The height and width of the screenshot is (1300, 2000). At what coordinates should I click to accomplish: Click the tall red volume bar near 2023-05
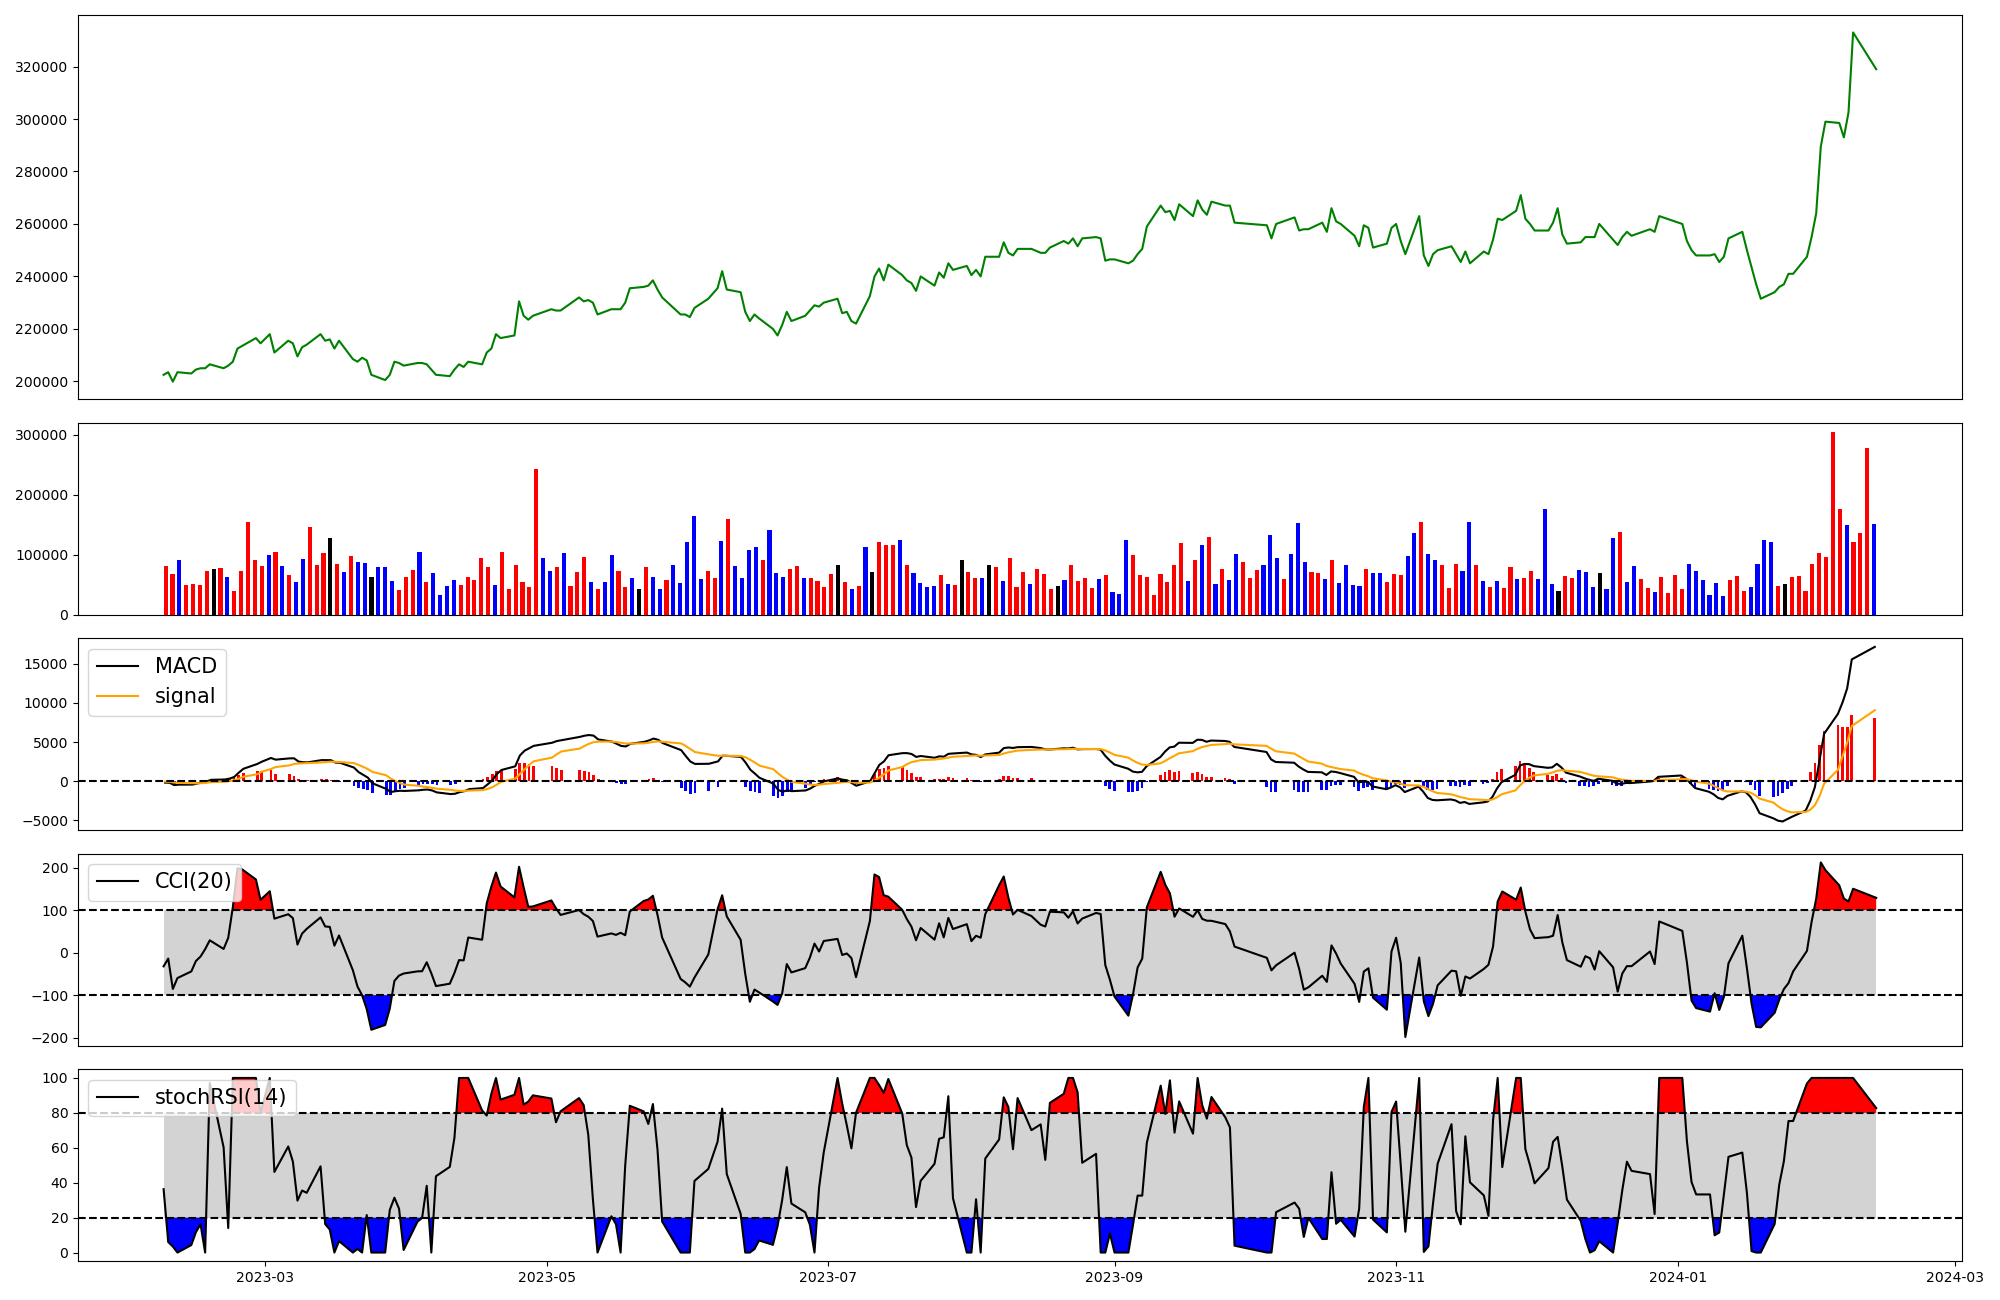click(x=536, y=540)
